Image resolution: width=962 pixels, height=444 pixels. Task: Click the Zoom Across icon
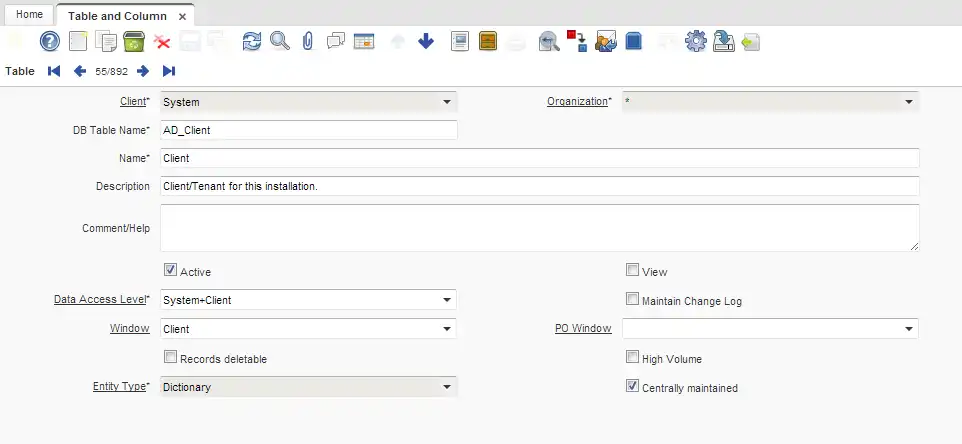pyautogui.click(x=549, y=42)
